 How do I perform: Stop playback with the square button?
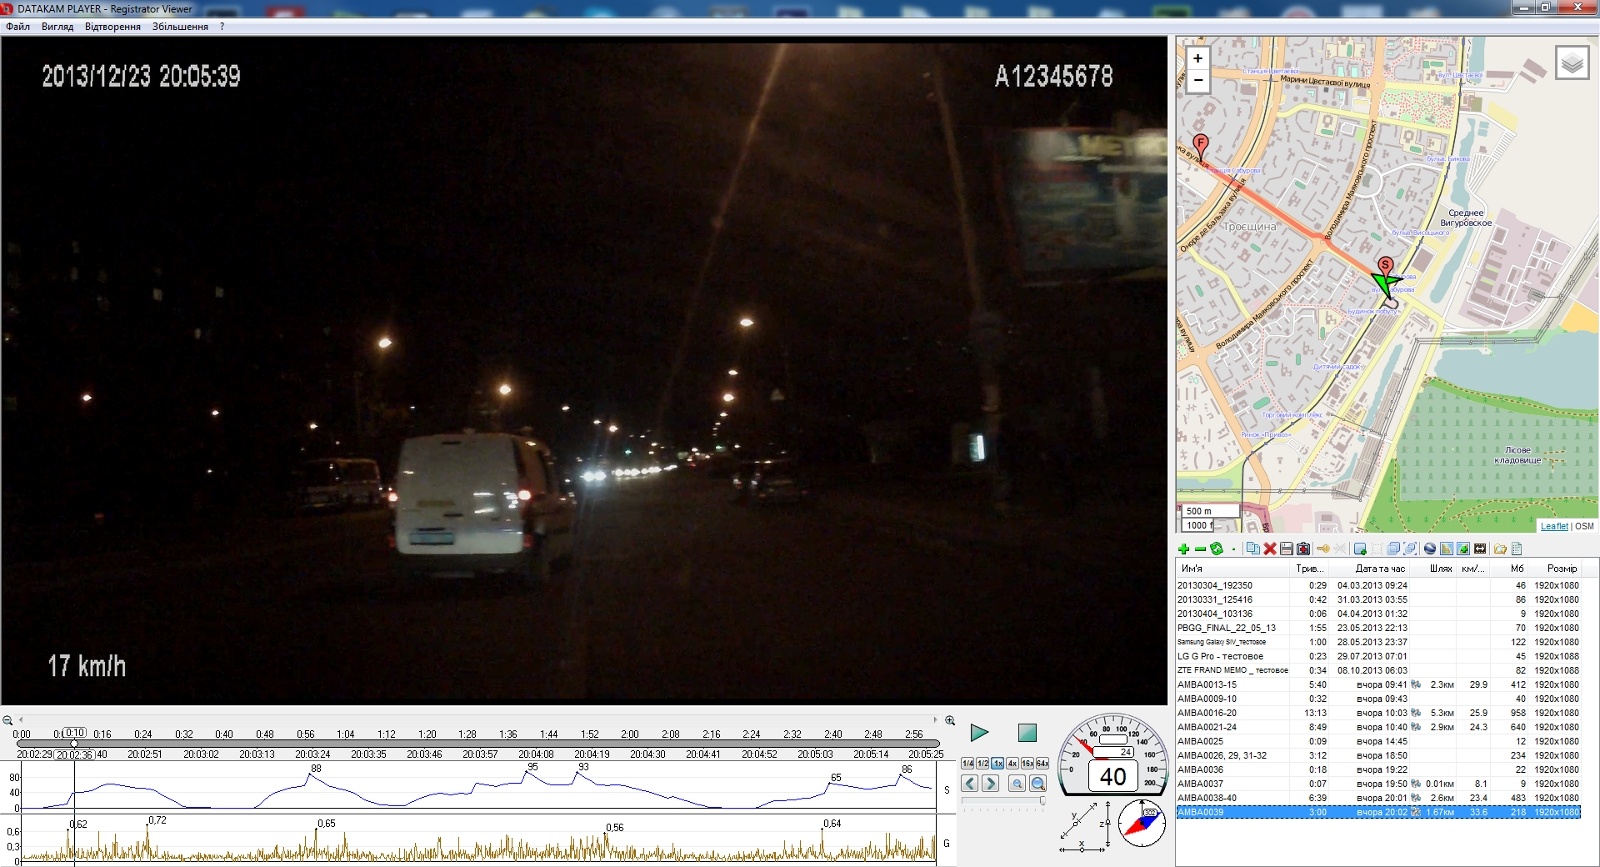[1027, 733]
